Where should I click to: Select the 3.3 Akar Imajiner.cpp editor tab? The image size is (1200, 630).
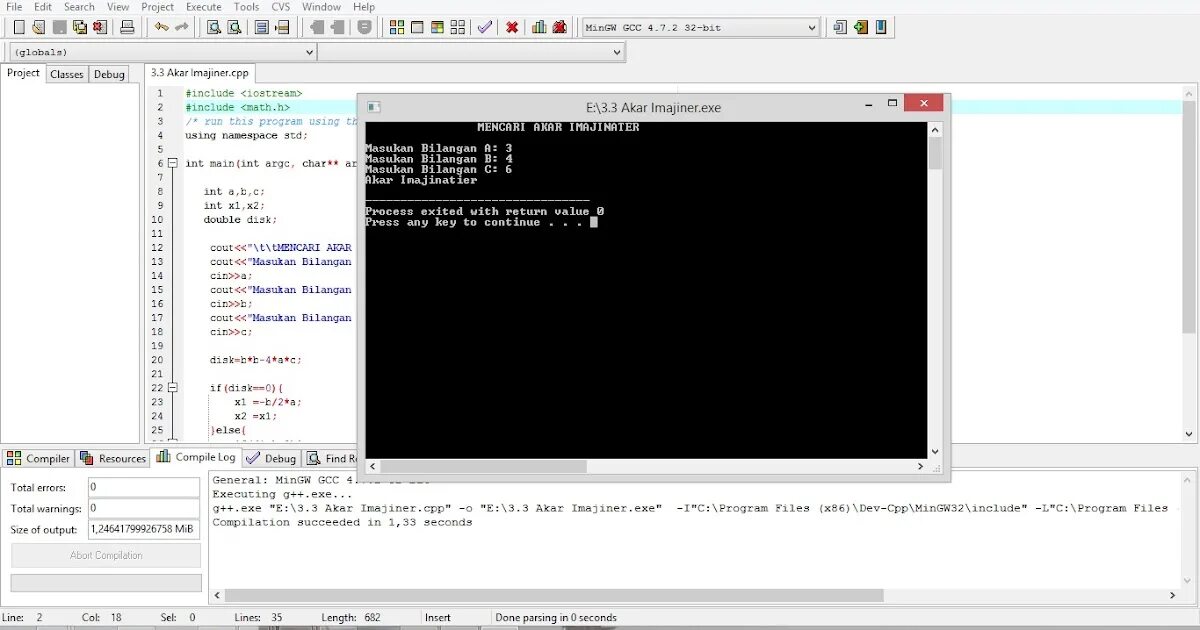coord(200,73)
